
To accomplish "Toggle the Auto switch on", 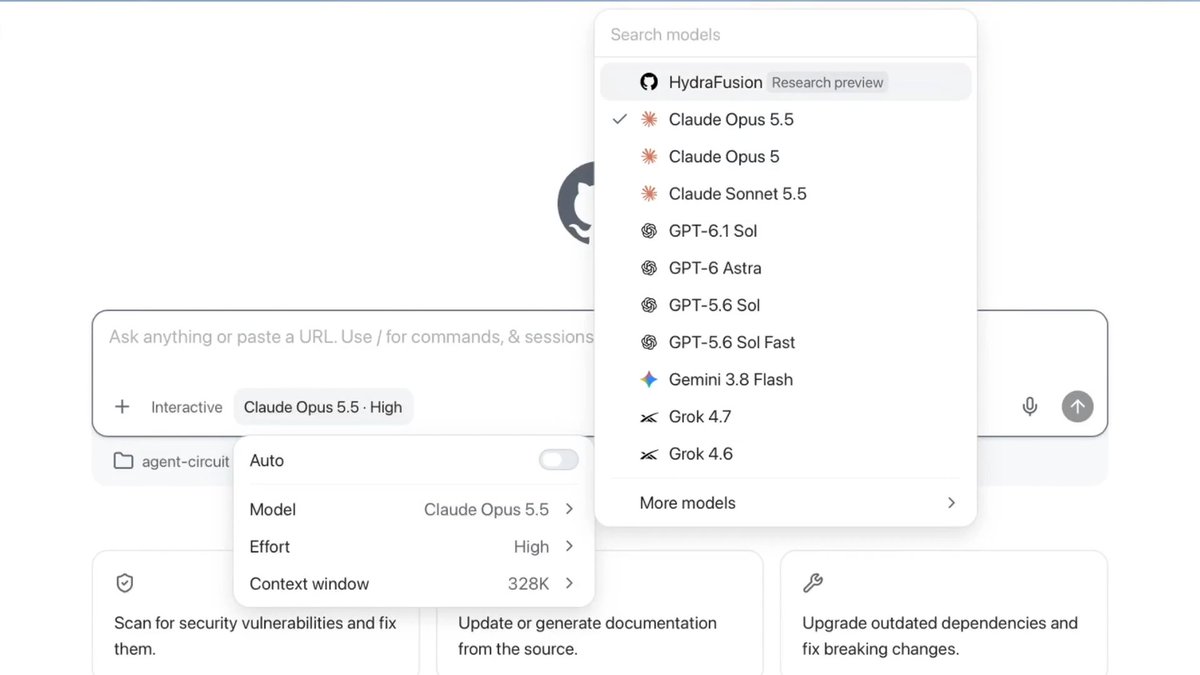I will [x=558, y=460].
